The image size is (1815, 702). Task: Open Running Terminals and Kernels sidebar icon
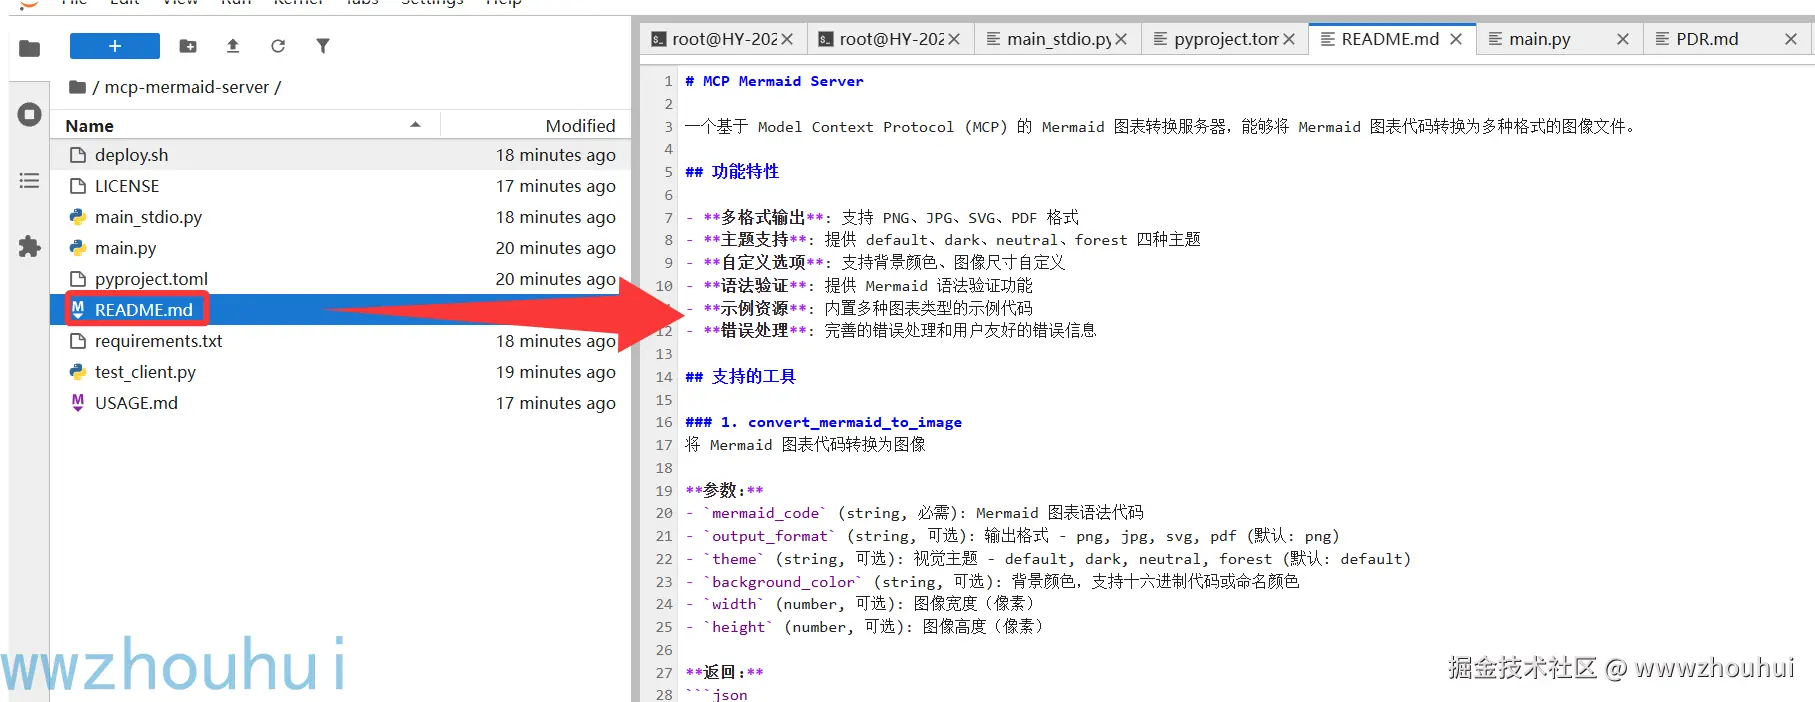click(30, 114)
